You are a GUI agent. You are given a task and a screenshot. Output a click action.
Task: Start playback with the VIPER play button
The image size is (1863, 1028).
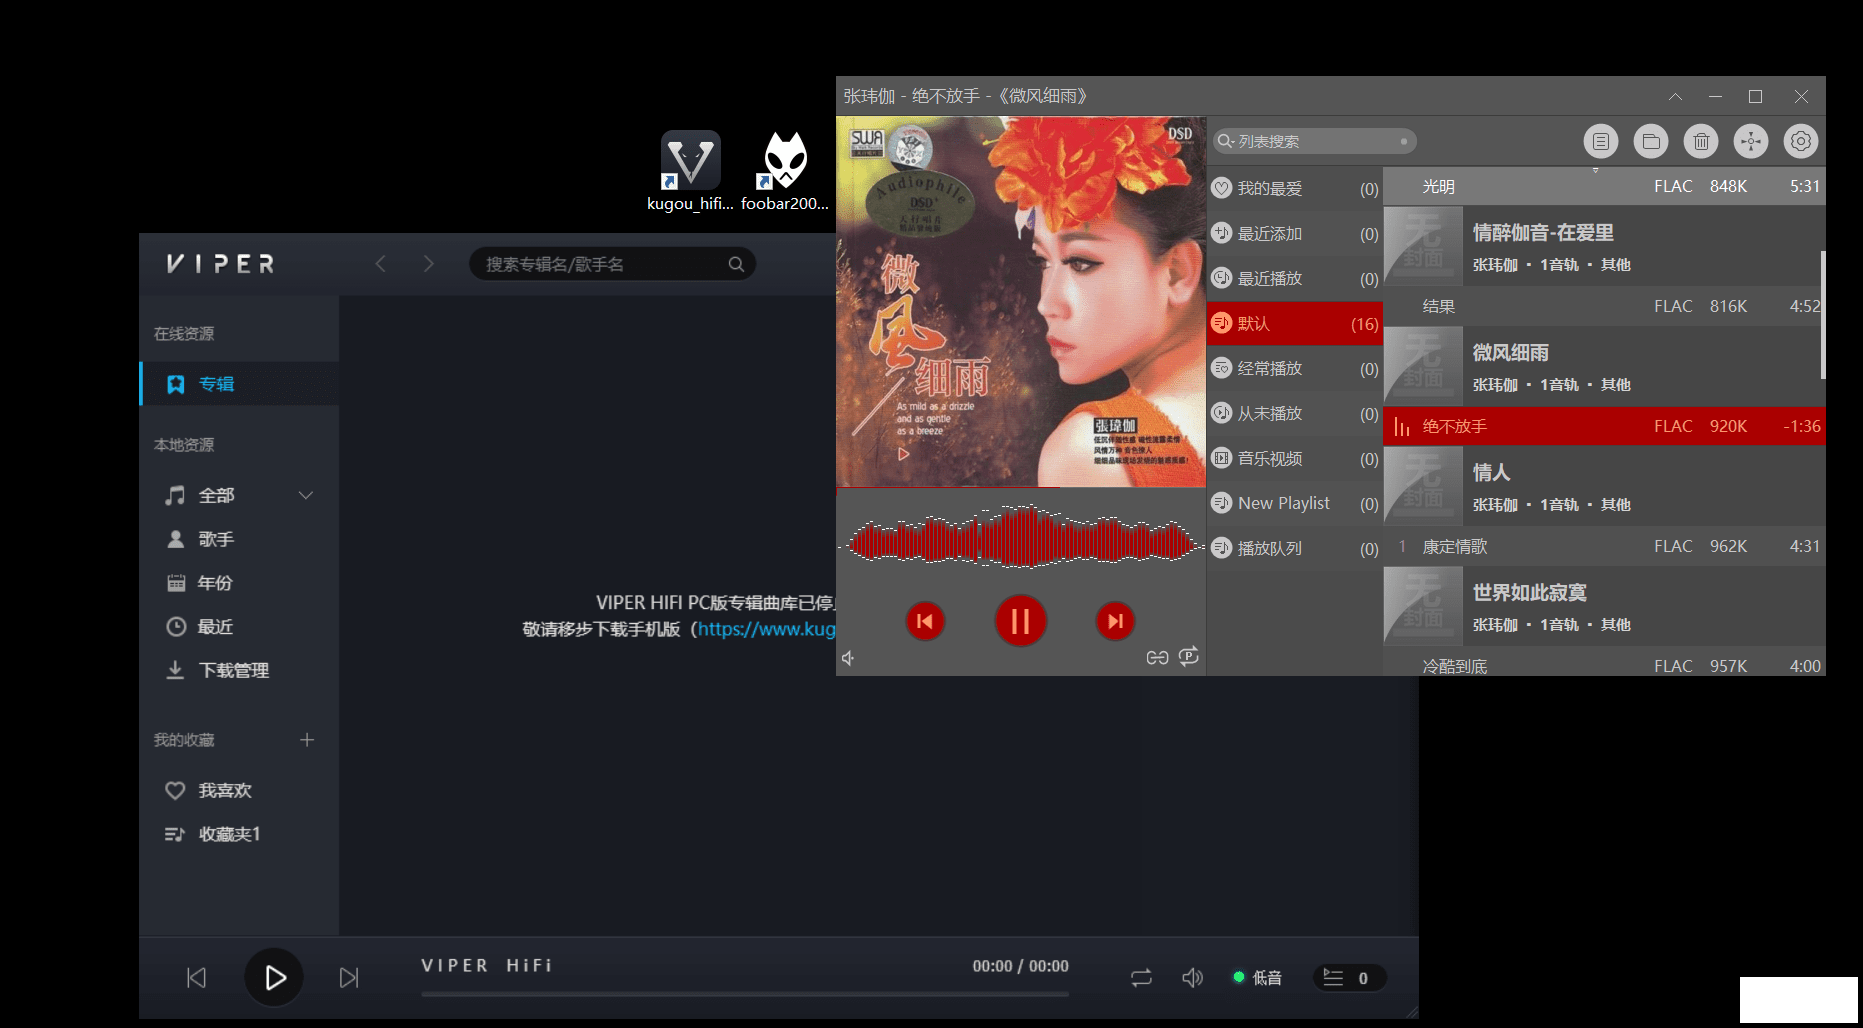click(x=274, y=977)
